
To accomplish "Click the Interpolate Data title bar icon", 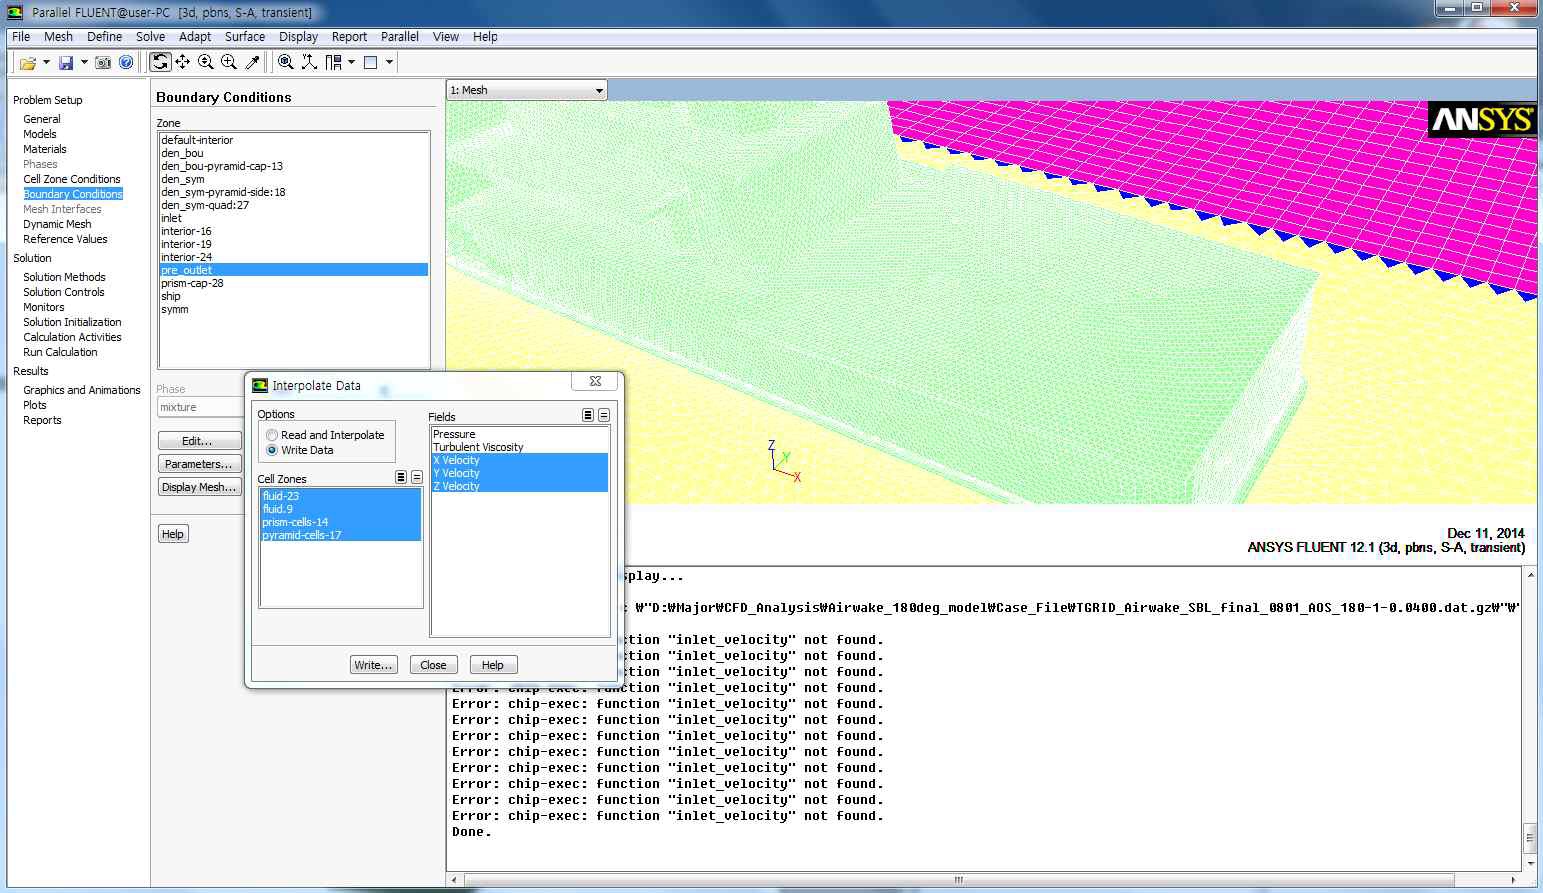I will [260, 385].
